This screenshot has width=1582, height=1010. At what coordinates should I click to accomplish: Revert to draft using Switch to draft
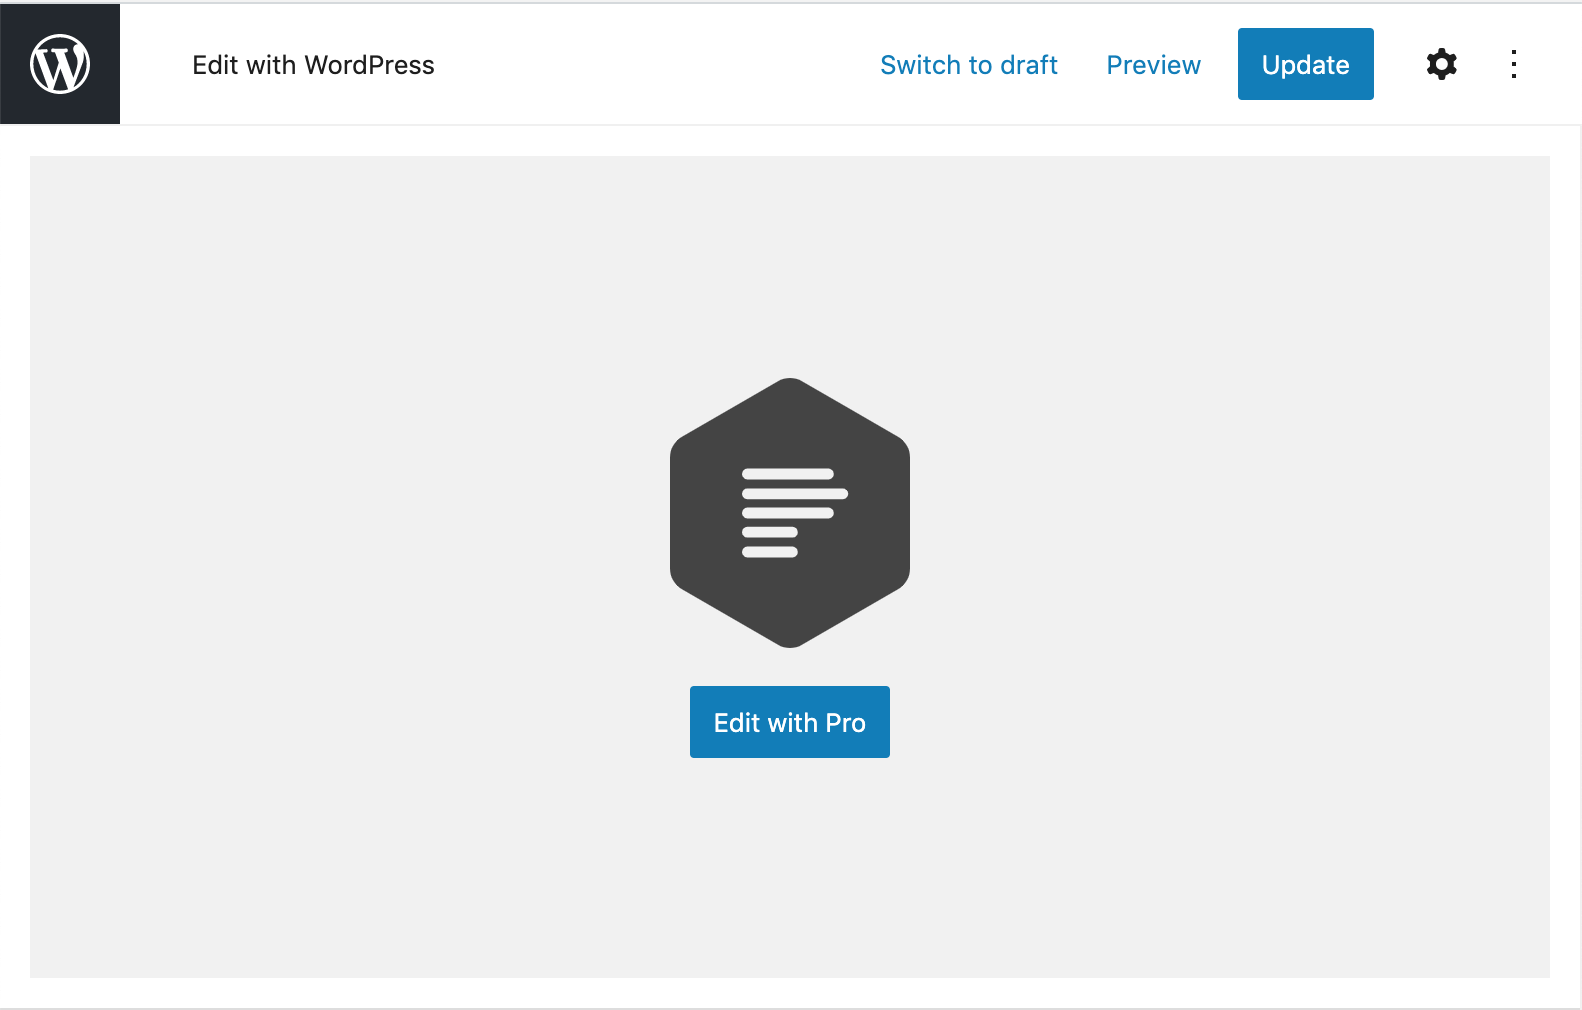pyautogui.click(x=968, y=65)
